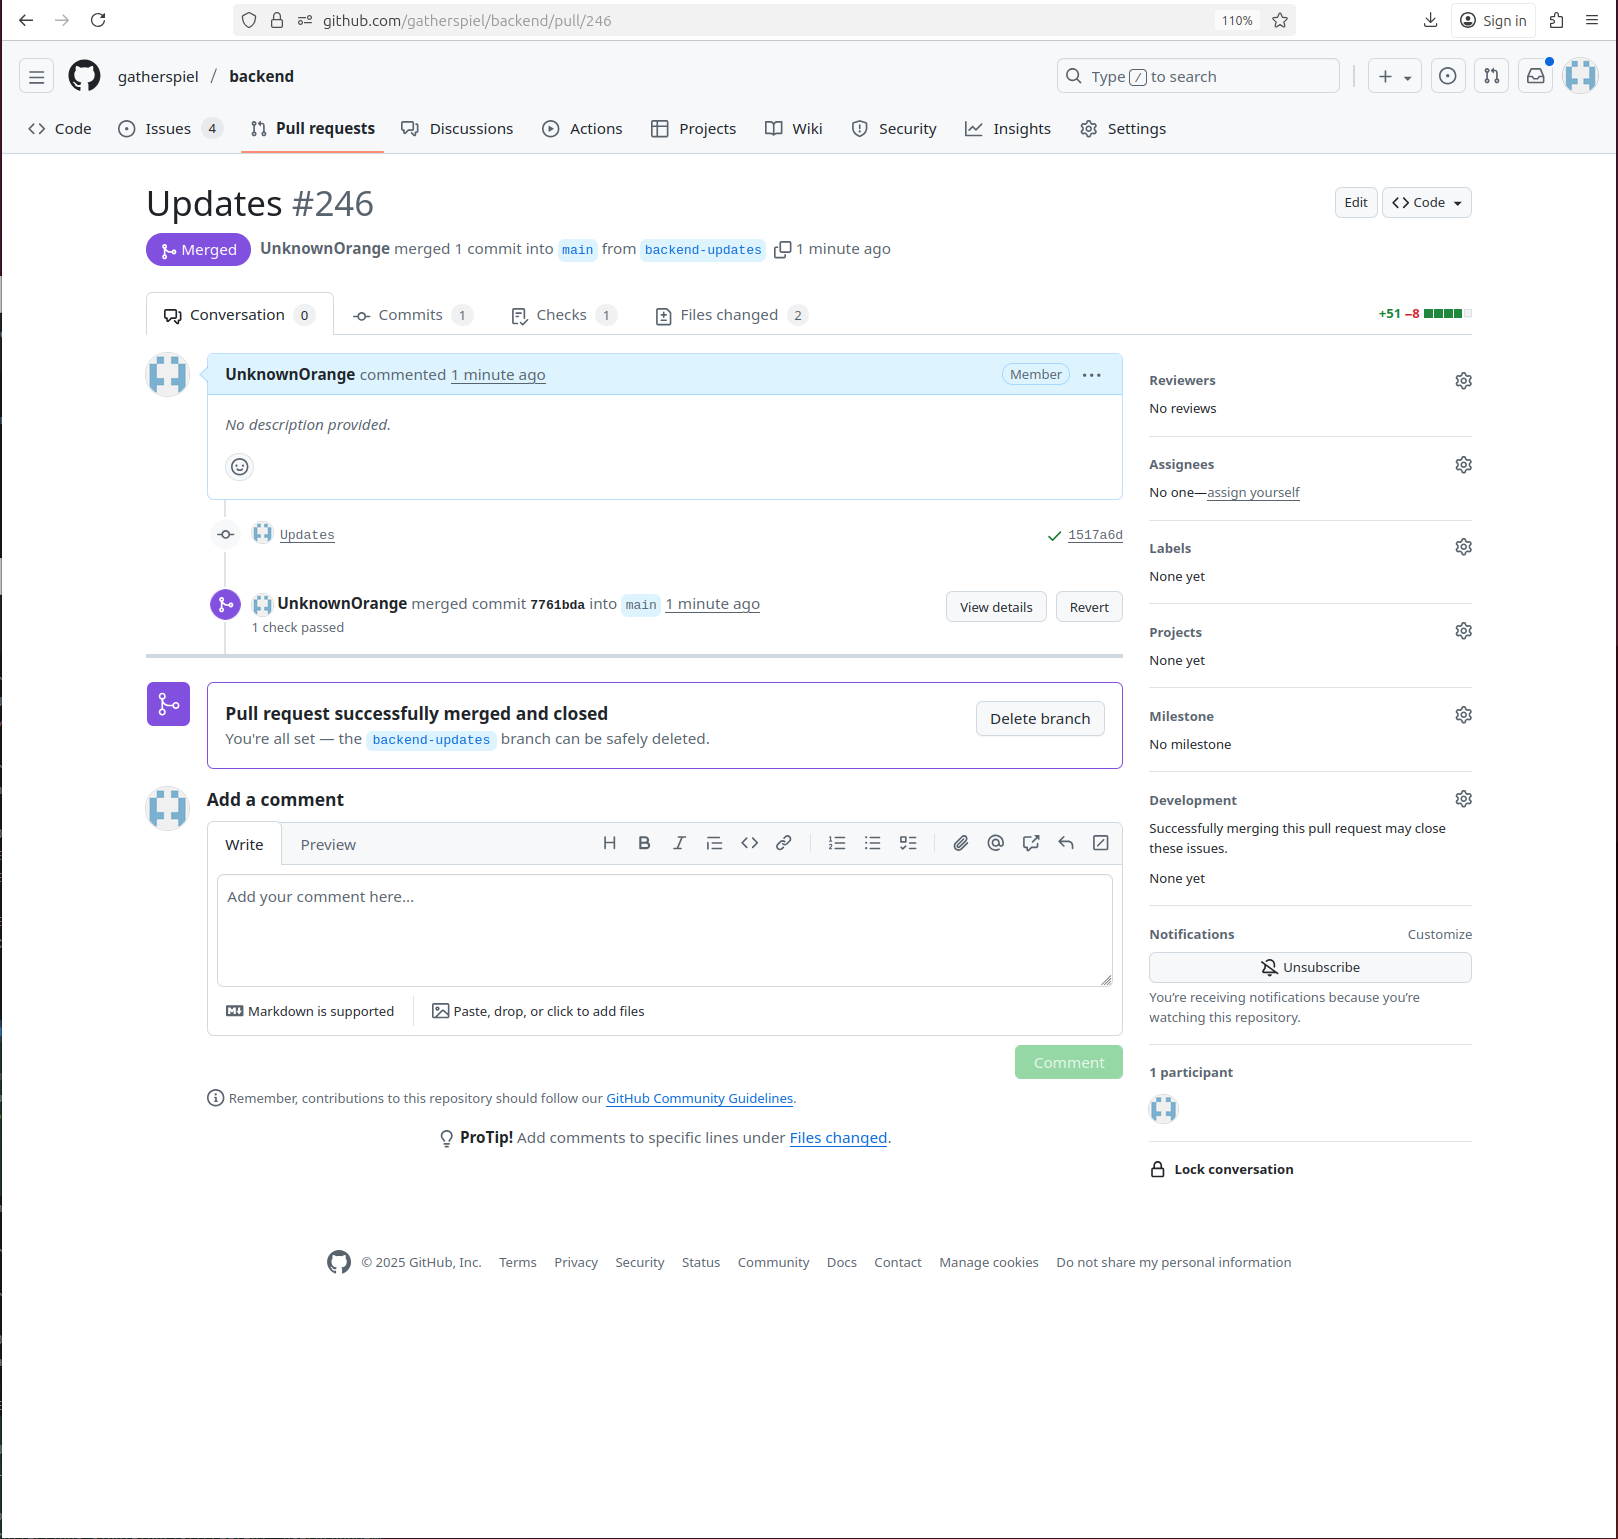
Task: Add emoji reaction with smiley icon
Action: 240,467
